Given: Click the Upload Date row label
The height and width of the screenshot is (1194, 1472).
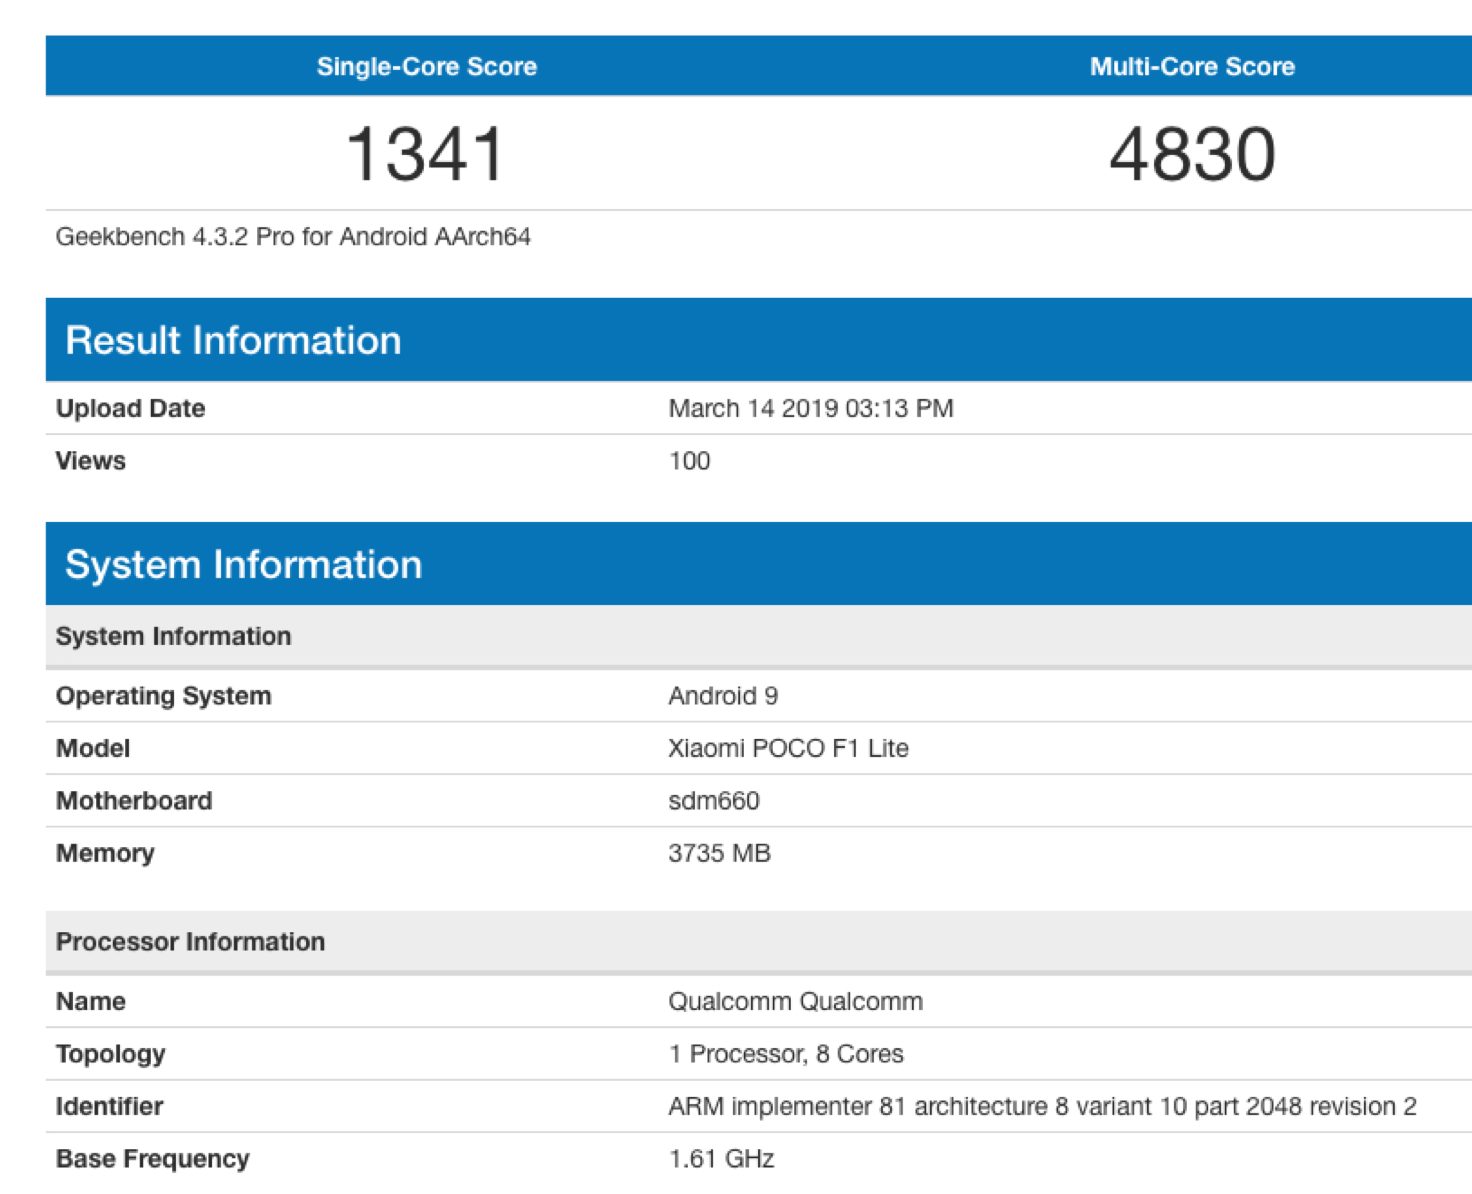Looking at the screenshot, I should pyautogui.click(x=130, y=408).
